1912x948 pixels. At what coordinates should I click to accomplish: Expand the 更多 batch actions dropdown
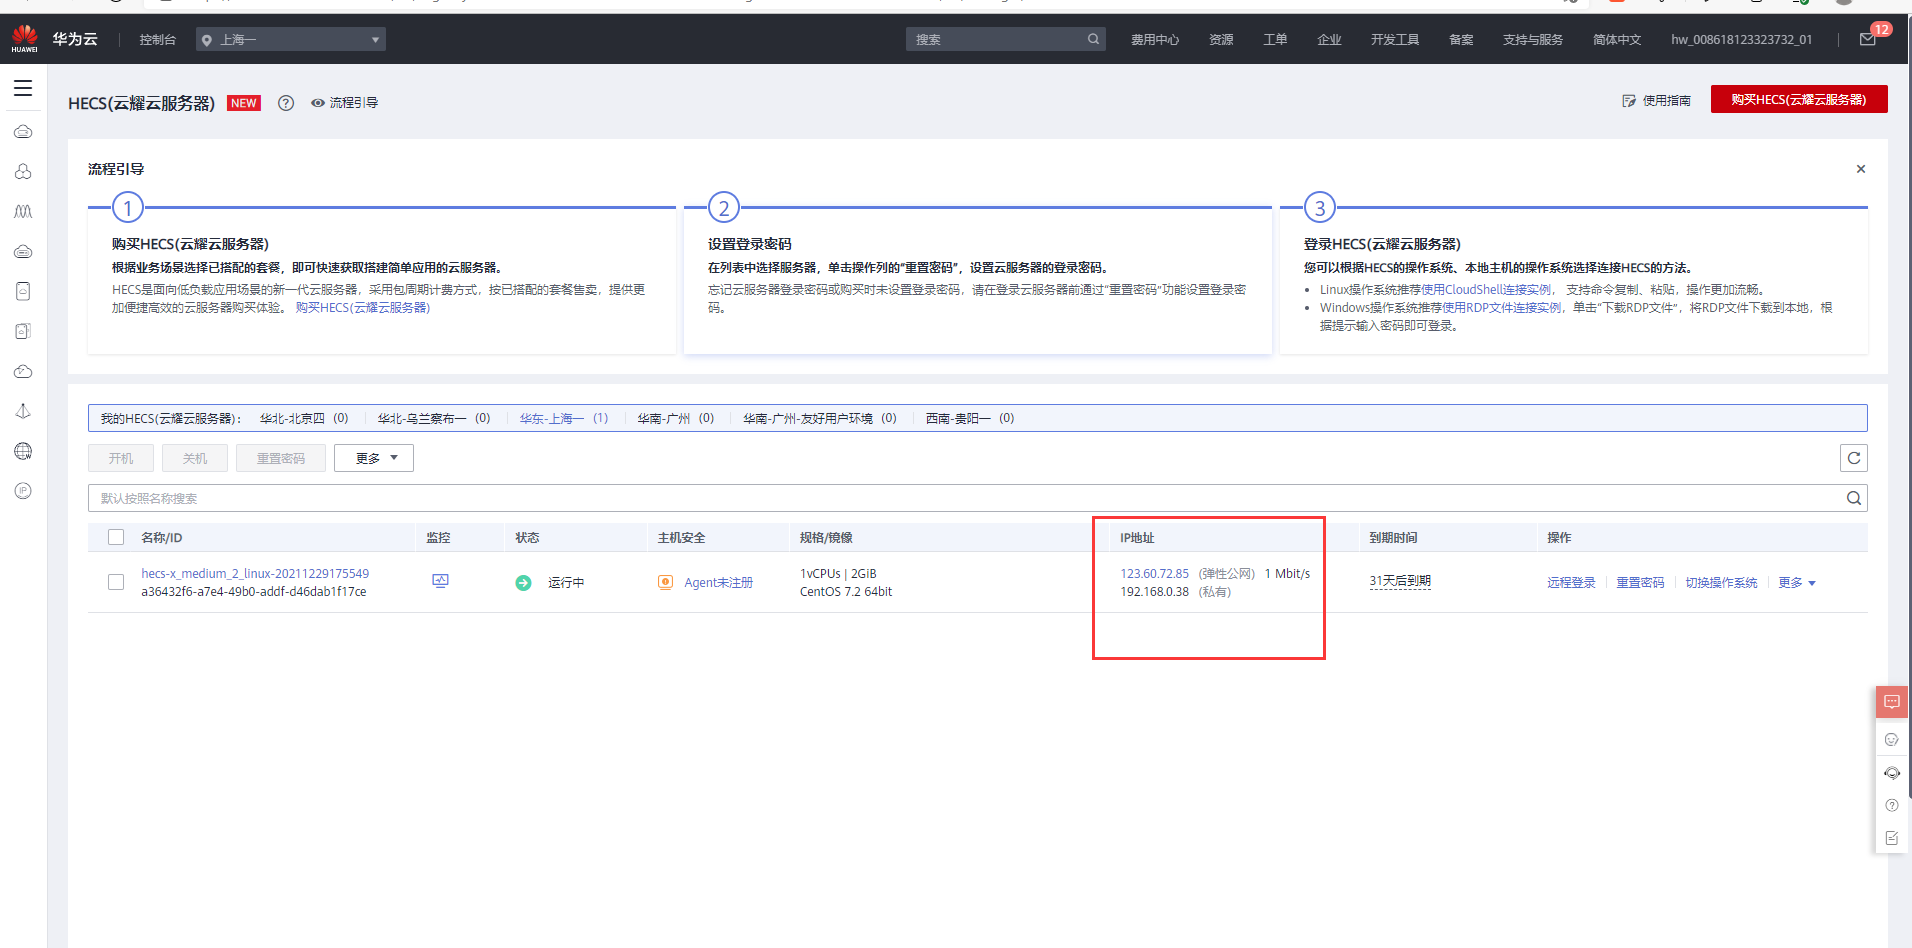click(374, 458)
